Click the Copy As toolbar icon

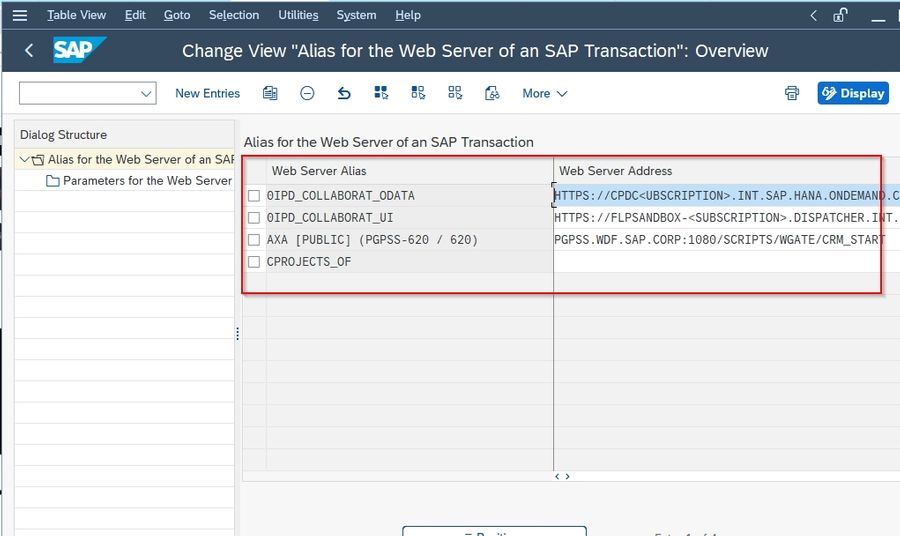click(270, 93)
